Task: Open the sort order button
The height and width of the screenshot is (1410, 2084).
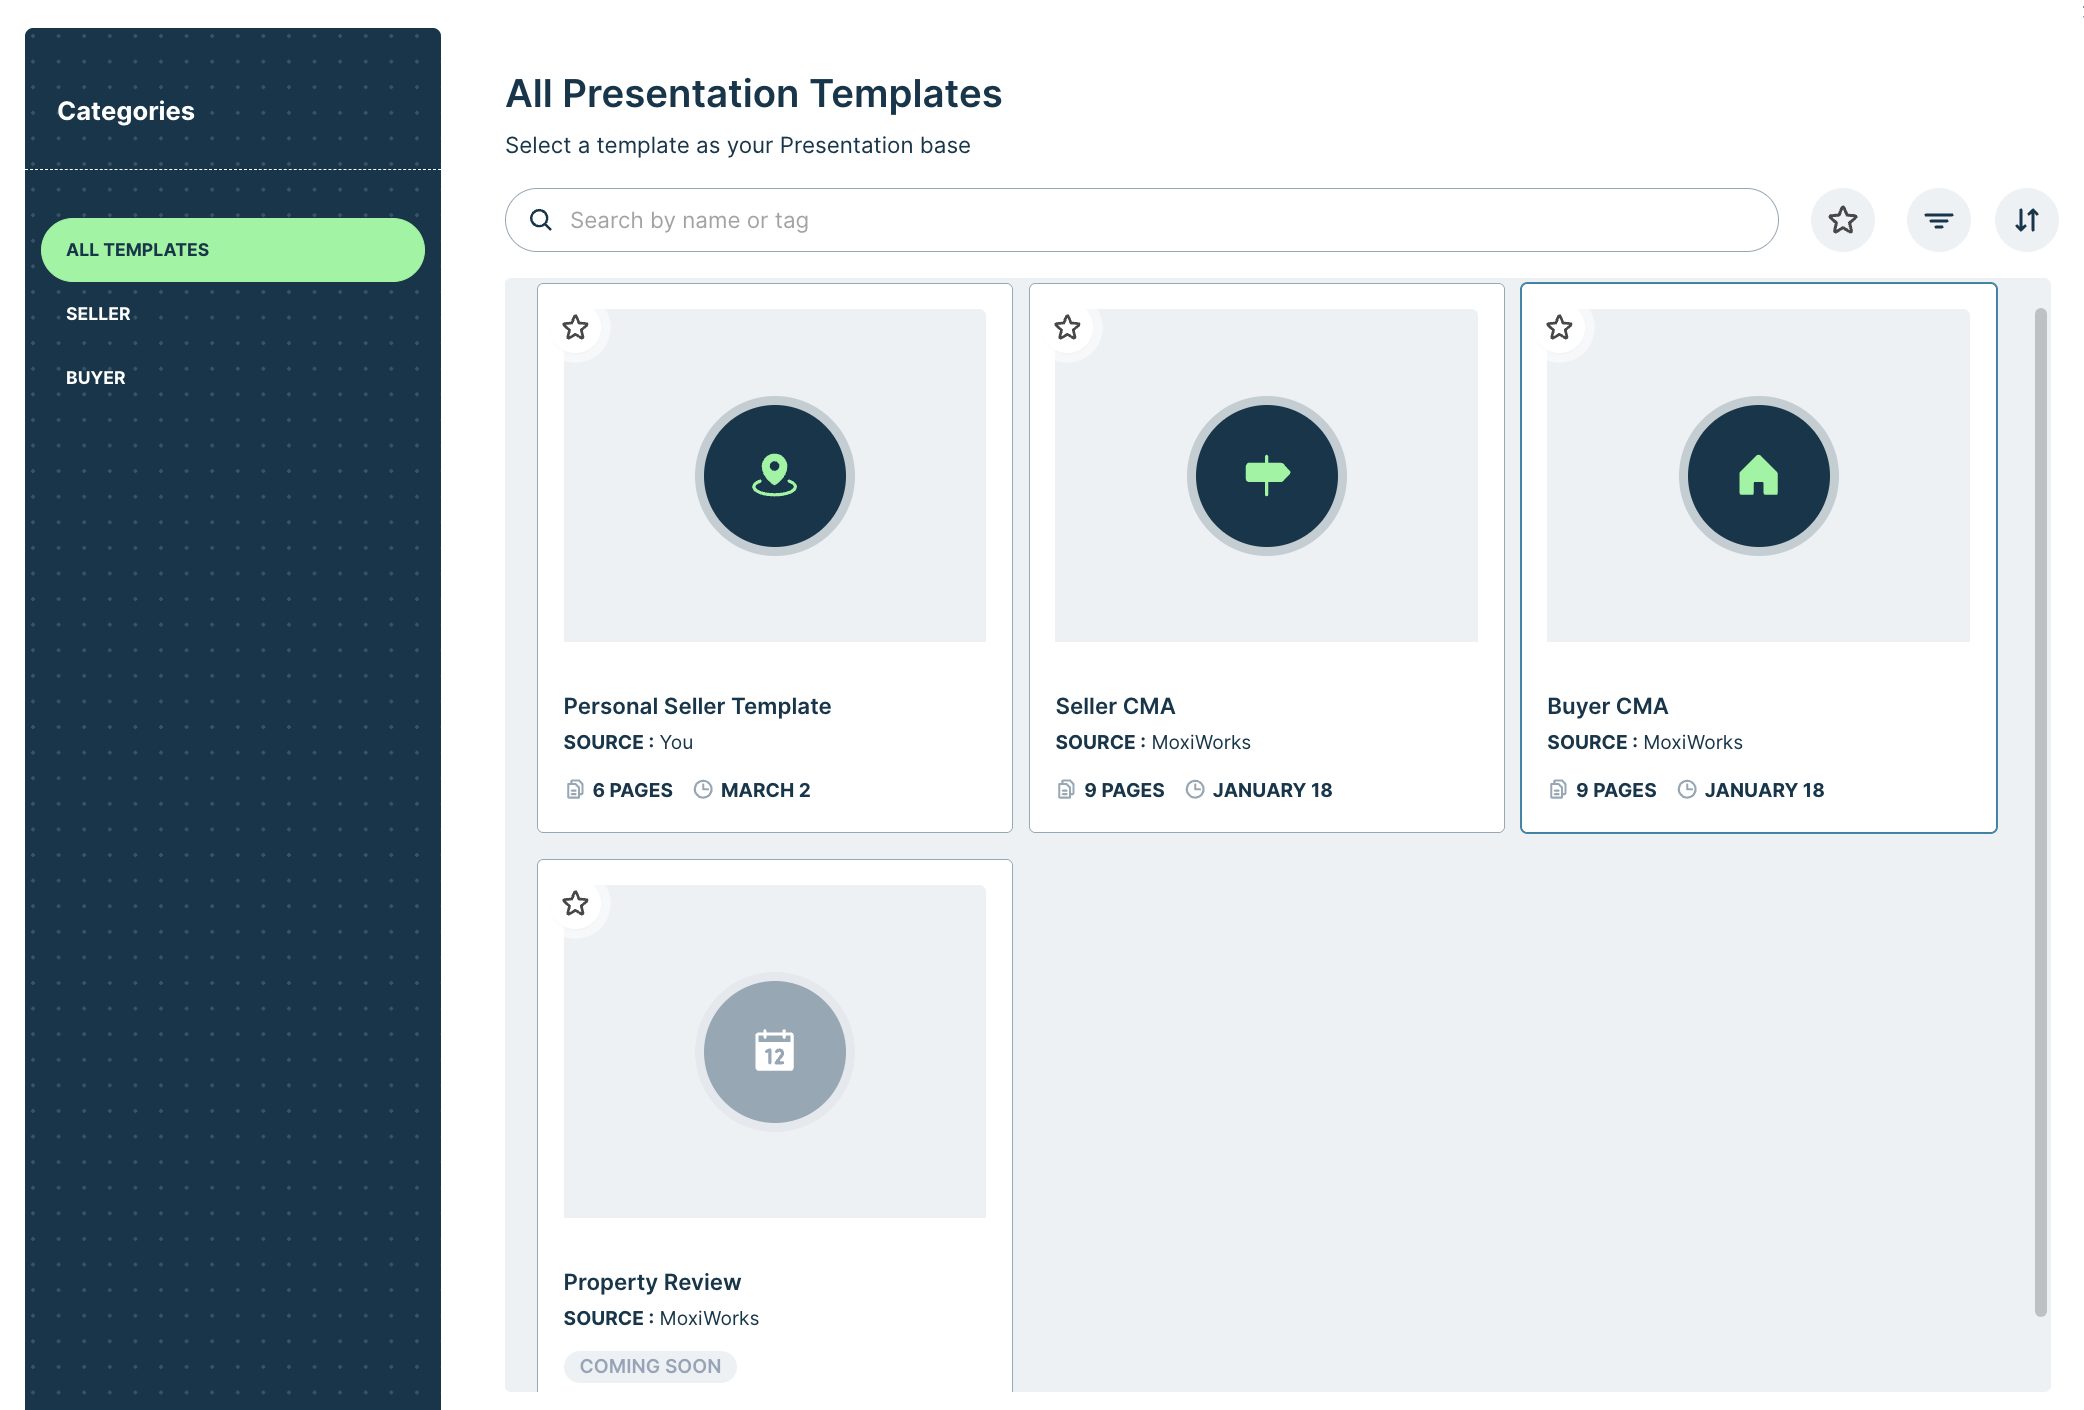Action: tap(2026, 220)
